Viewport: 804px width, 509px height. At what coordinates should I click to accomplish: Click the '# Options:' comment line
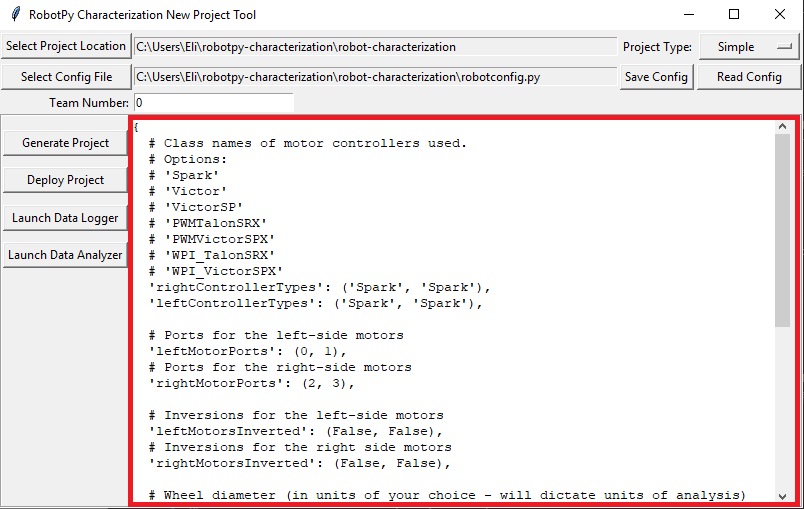pyautogui.click(x=188, y=159)
